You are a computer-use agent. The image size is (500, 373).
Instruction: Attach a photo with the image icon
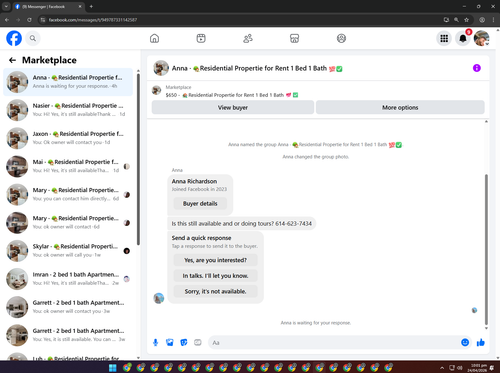pos(170,342)
